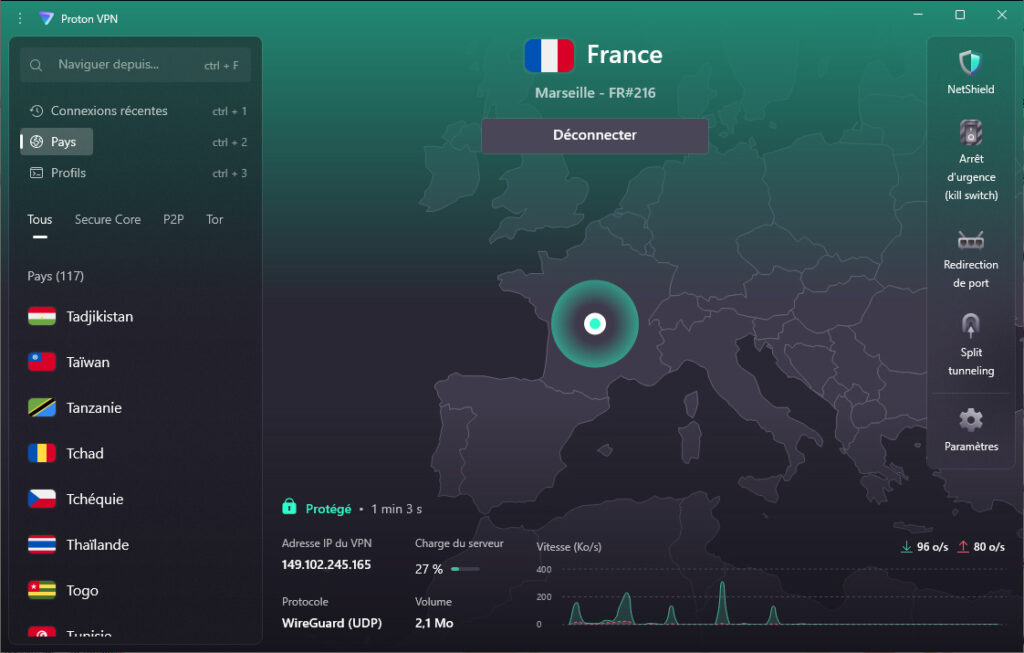Screen dimensions: 1024x653
Task: Click the three-dot menu at top left
Action: pos(18,18)
